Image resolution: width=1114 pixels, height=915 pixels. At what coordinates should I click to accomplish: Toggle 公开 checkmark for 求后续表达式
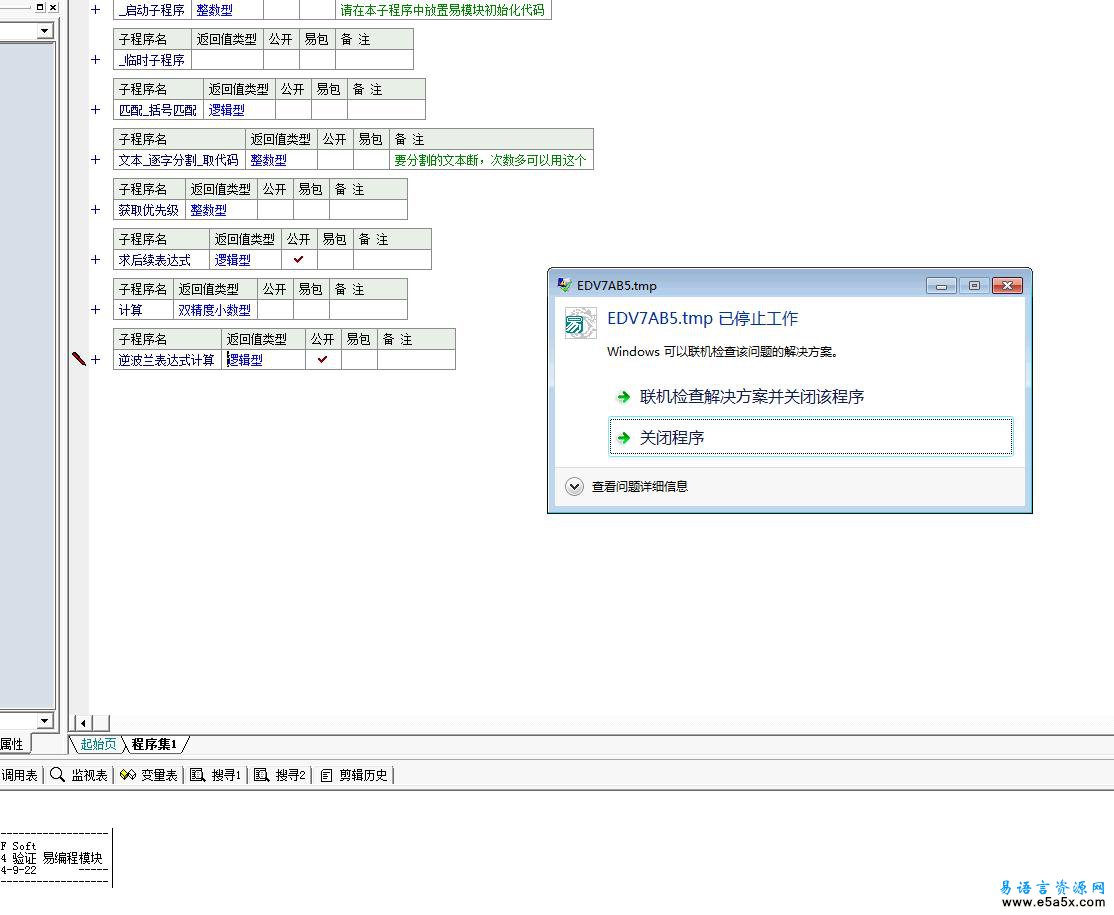coord(298,260)
